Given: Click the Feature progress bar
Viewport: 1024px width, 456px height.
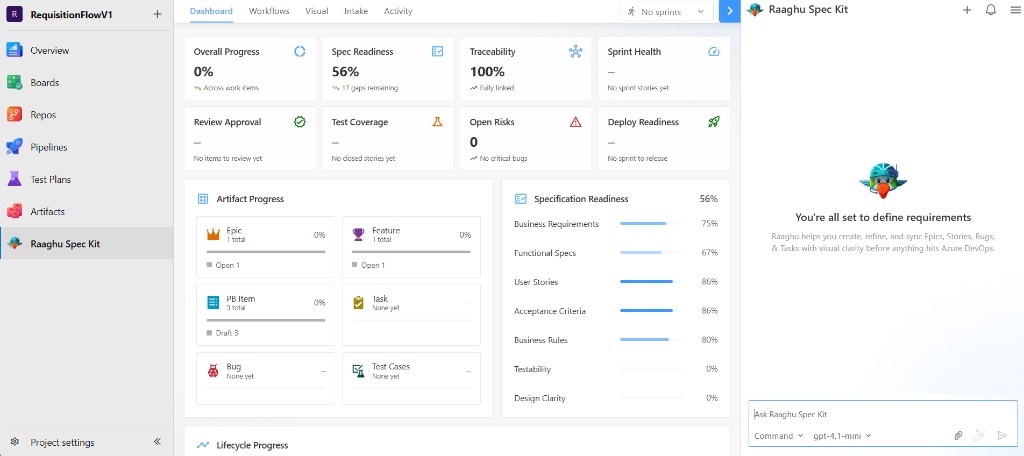Looking at the screenshot, I should click(x=411, y=252).
